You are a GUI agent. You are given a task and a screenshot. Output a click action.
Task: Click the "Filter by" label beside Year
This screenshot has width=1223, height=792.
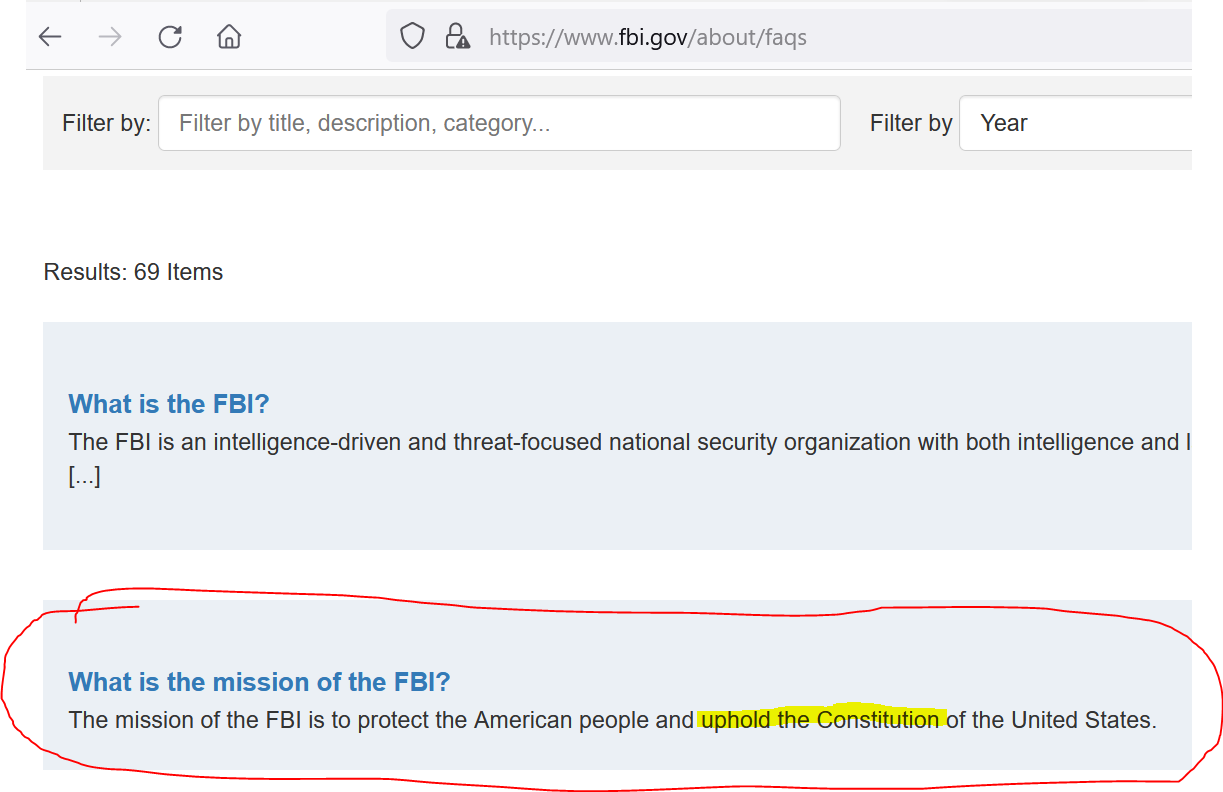coord(911,123)
